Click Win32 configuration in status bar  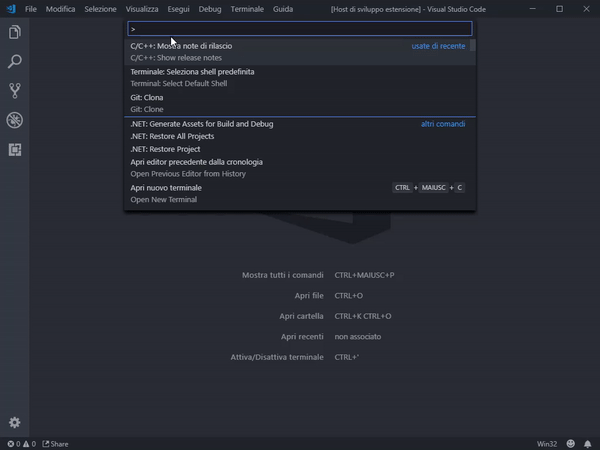coord(547,444)
